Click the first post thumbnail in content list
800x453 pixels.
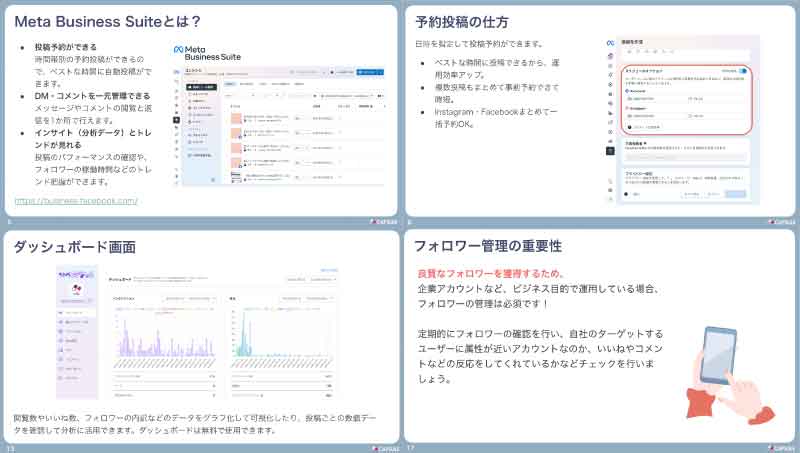pyautogui.click(x=236, y=118)
